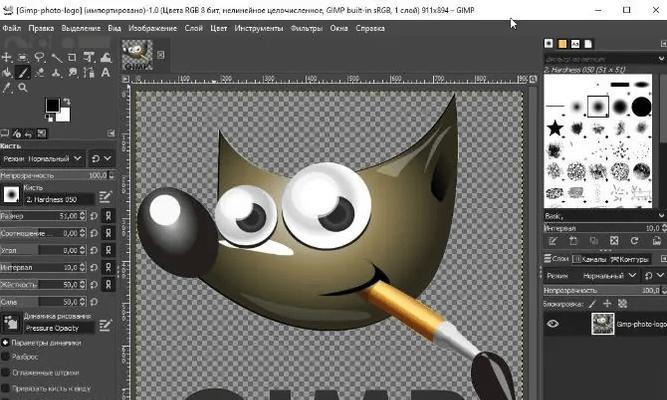The width and height of the screenshot is (667, 400).
Task: Open the brush editor from tool options
Action: (x=105, y=197)
